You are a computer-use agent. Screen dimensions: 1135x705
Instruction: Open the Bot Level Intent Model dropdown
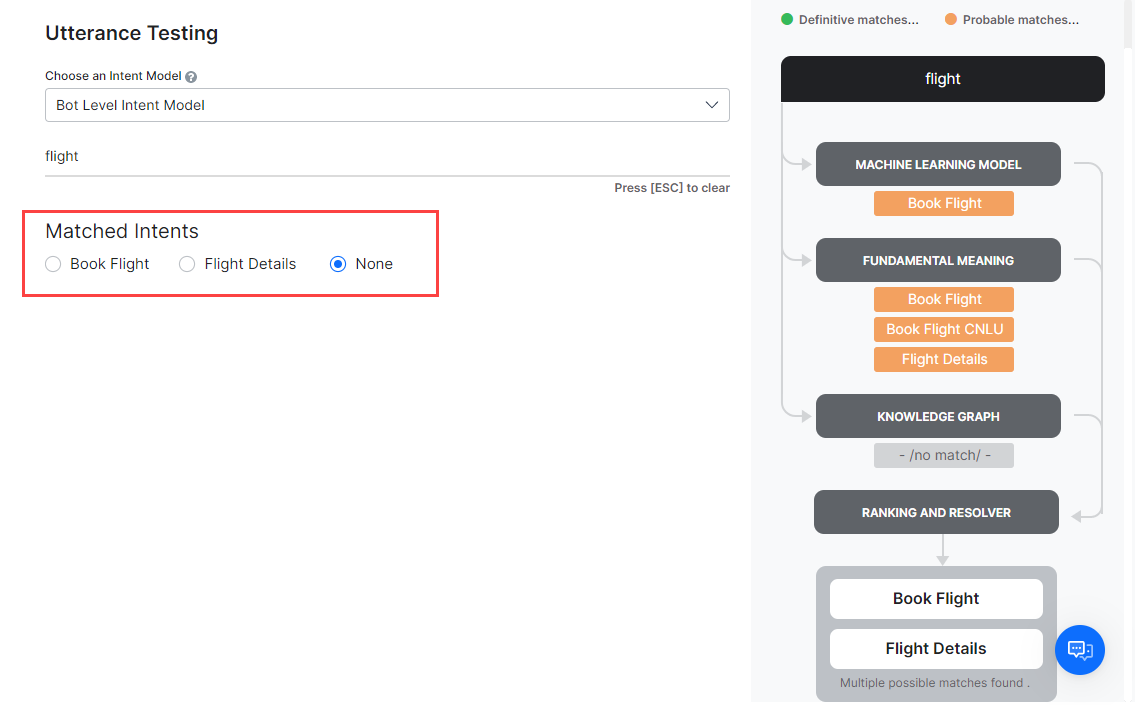click(387, 105)
